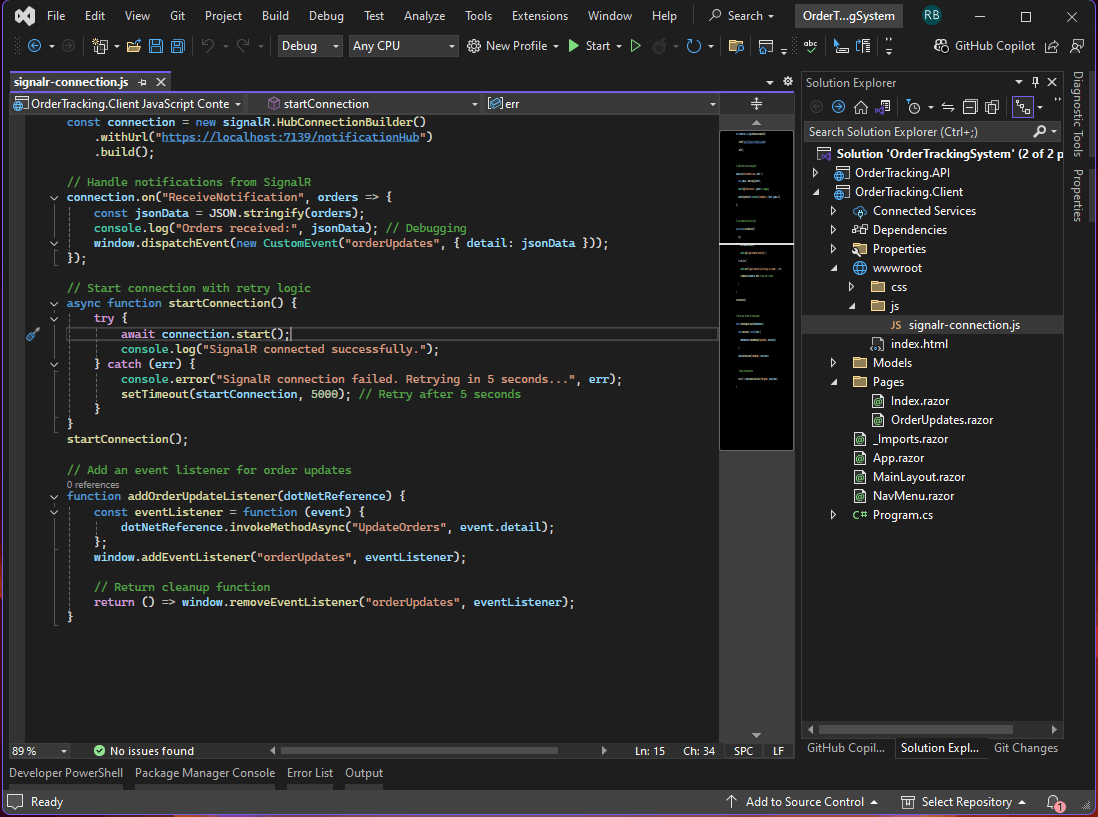Open the notifications bell in status bar
Screen dimensions: 1098x817
pos(1053,802)
